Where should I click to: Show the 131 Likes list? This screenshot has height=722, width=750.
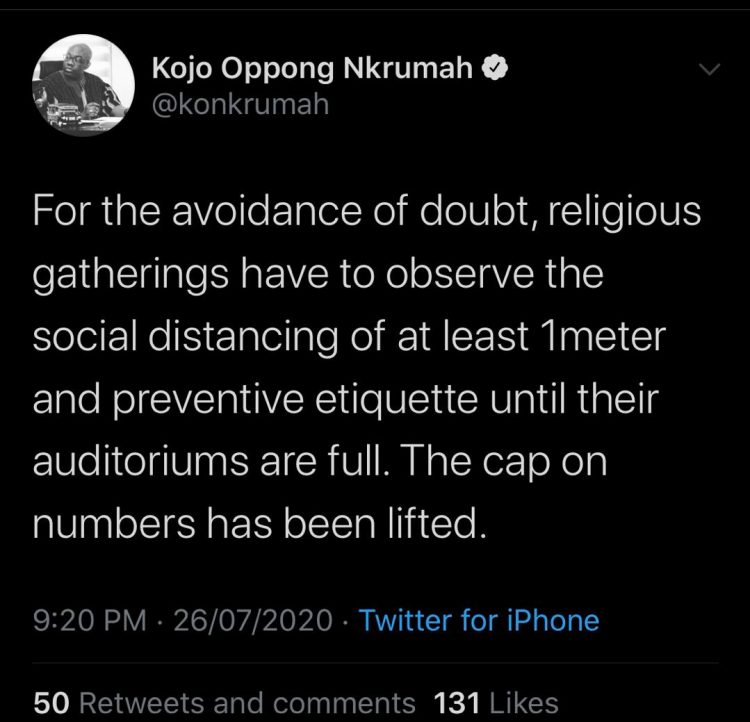(495, 702)
